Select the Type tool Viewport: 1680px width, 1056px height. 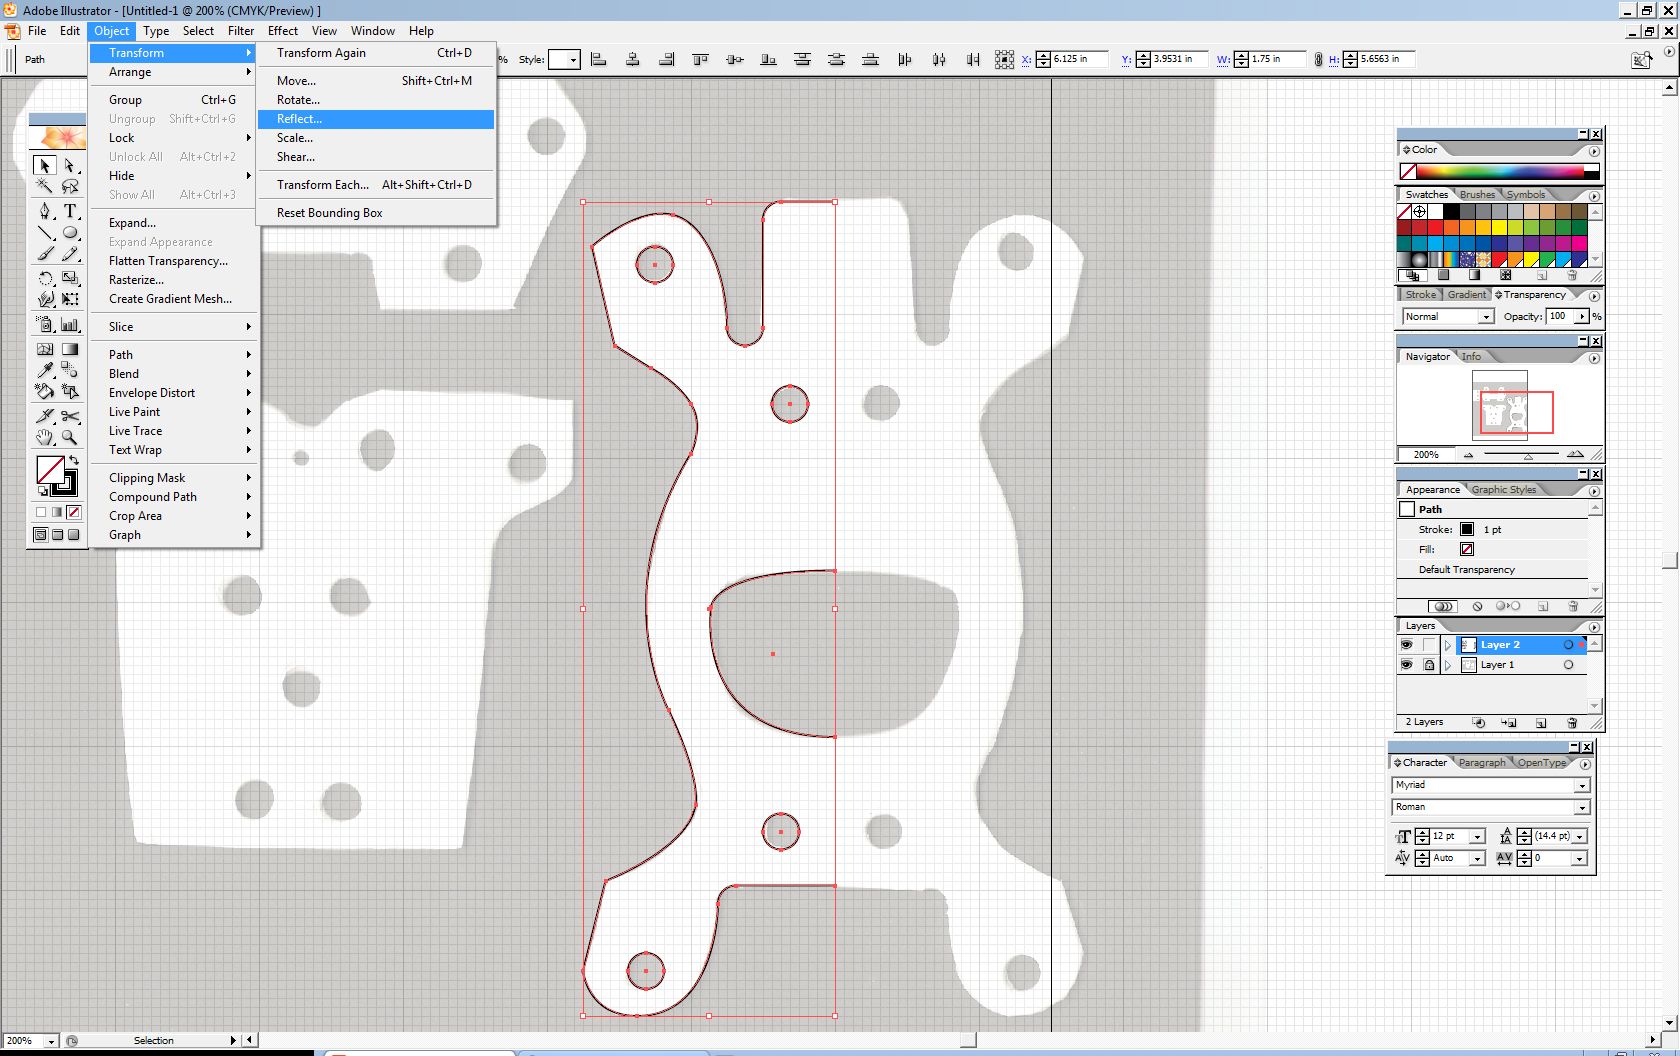[70, 211]
